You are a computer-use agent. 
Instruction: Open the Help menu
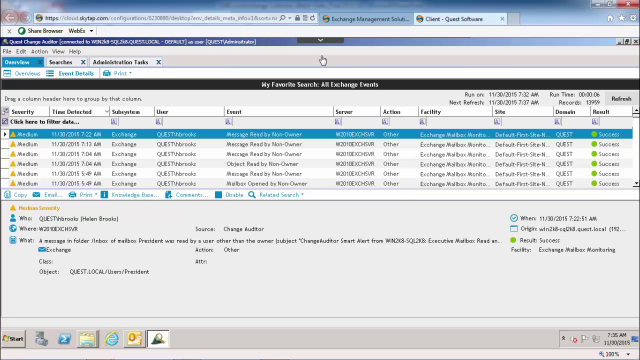point(75,51)
